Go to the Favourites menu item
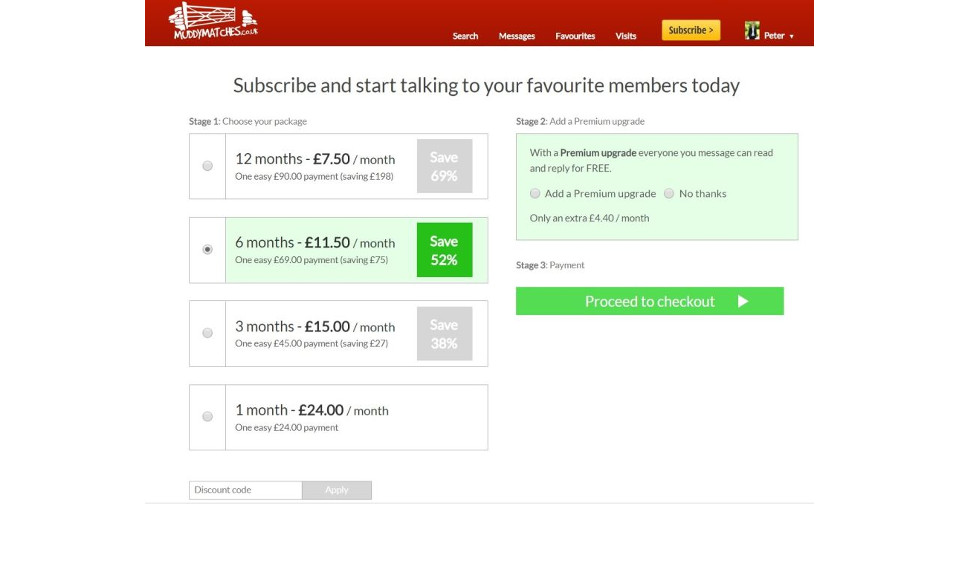 (575, 36)
